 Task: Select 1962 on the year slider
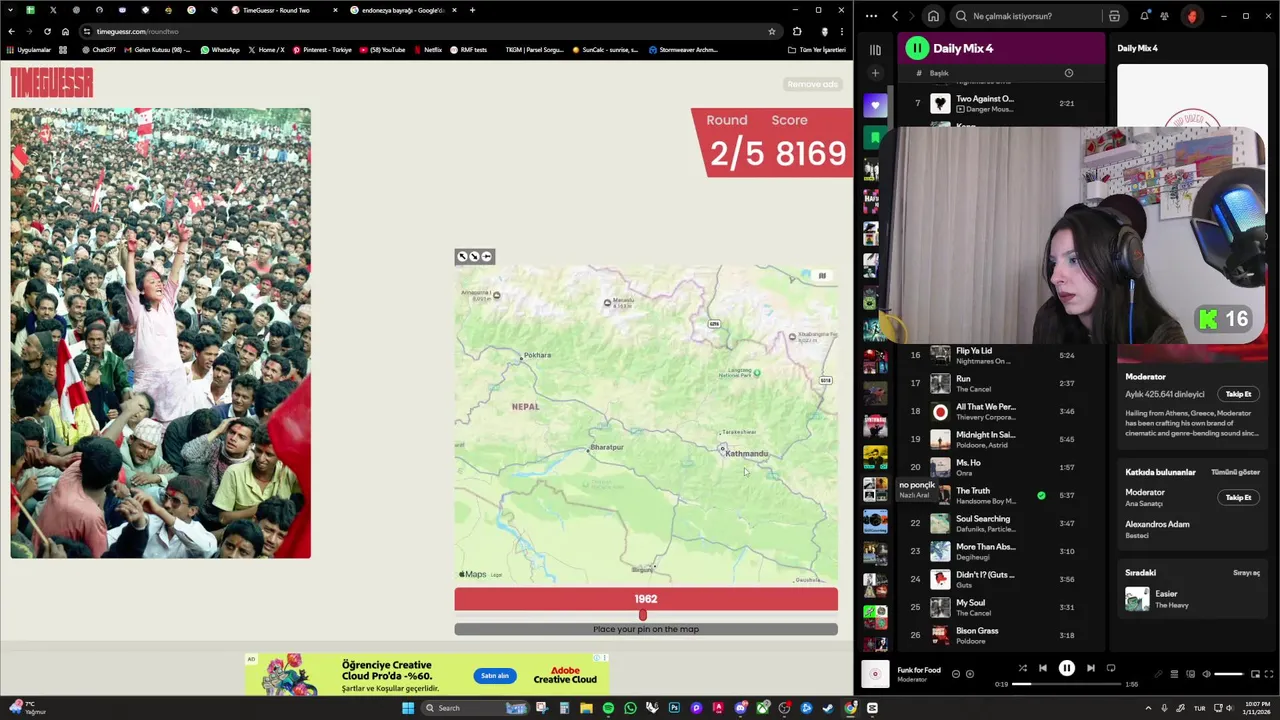pyautogui.click(x=642, y=615)
